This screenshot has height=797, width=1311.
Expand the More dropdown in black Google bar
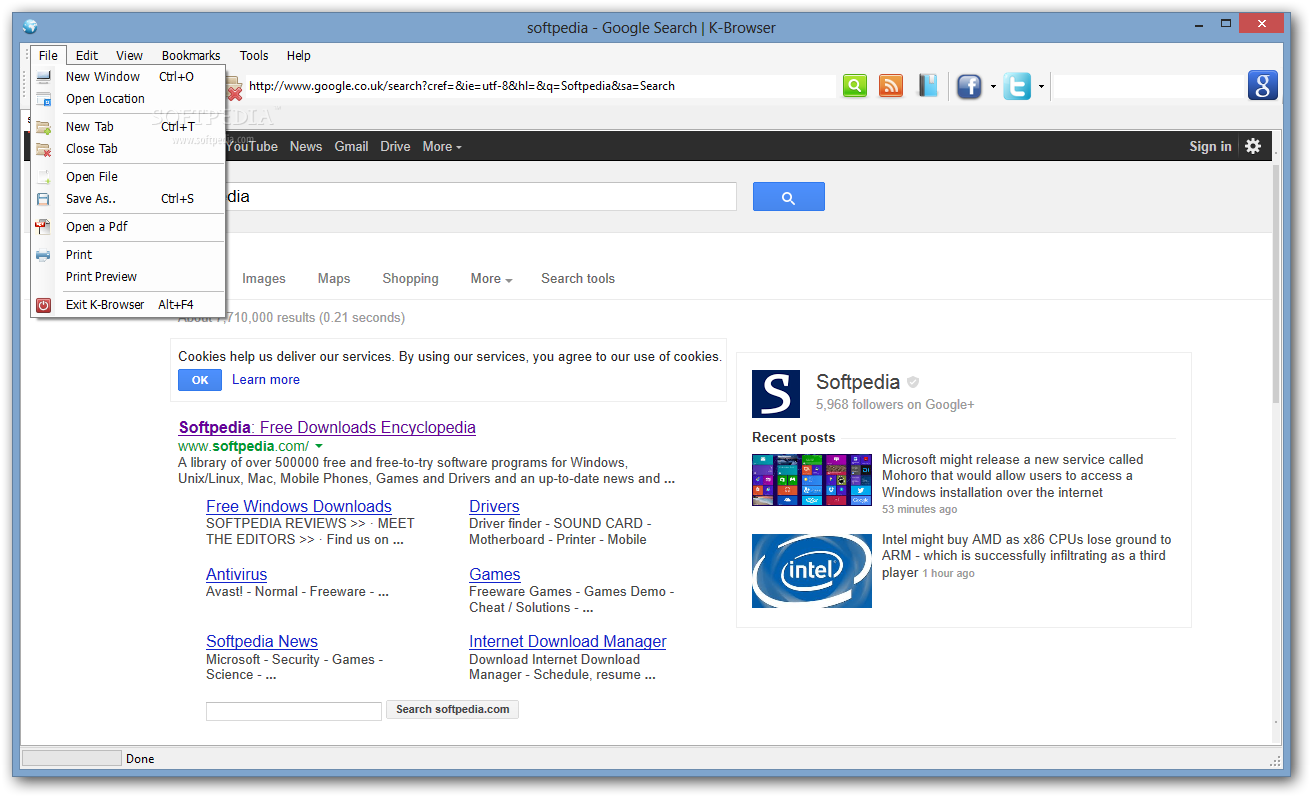442,147
